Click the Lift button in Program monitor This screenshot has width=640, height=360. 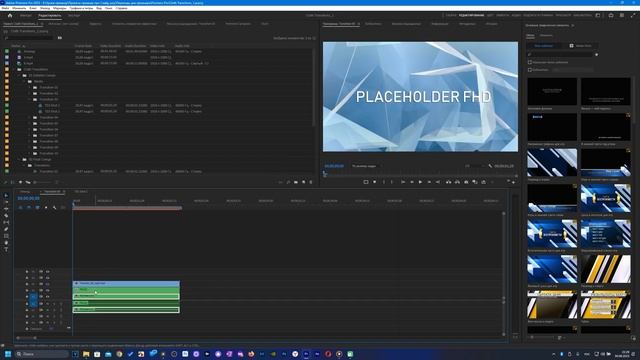click(x=449, y=182)
